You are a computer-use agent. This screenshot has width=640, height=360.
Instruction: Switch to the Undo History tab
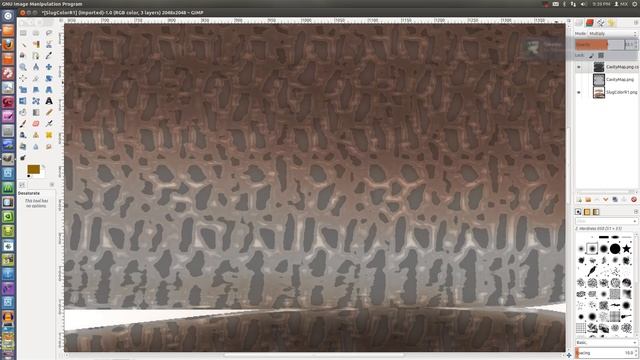click(x=611, y=23)
